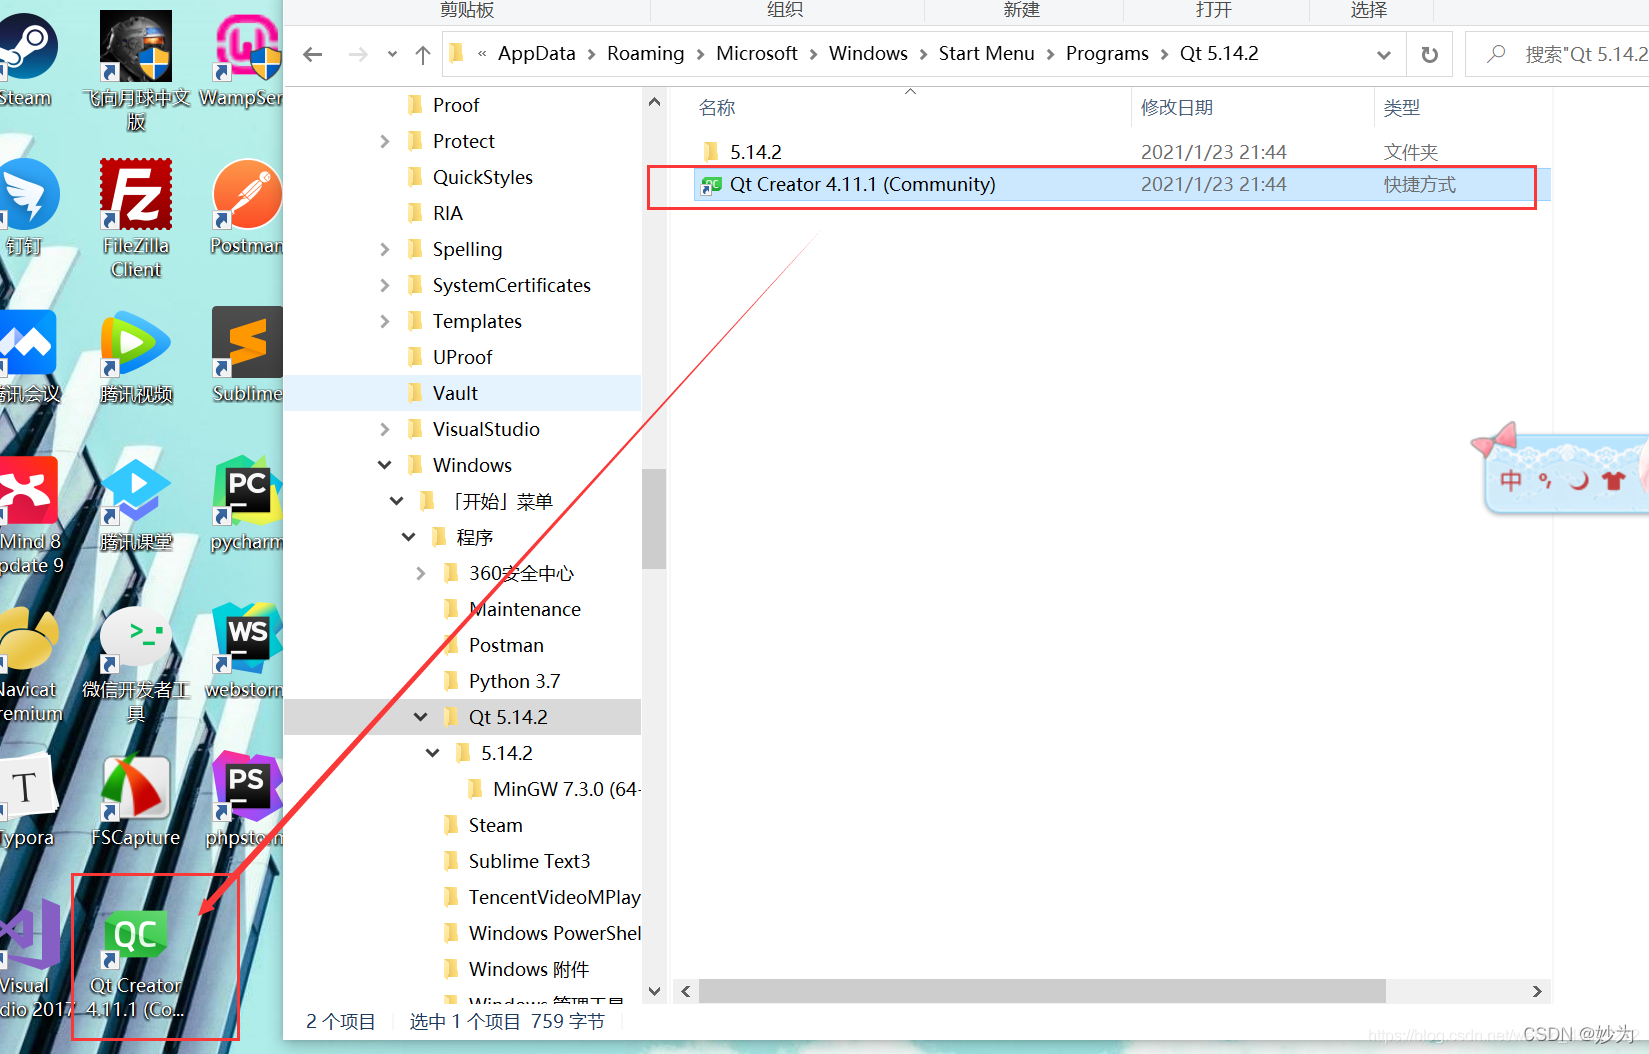1649x1054 pixels.
Task: Expand the Templates folder node
Action: 385,321
